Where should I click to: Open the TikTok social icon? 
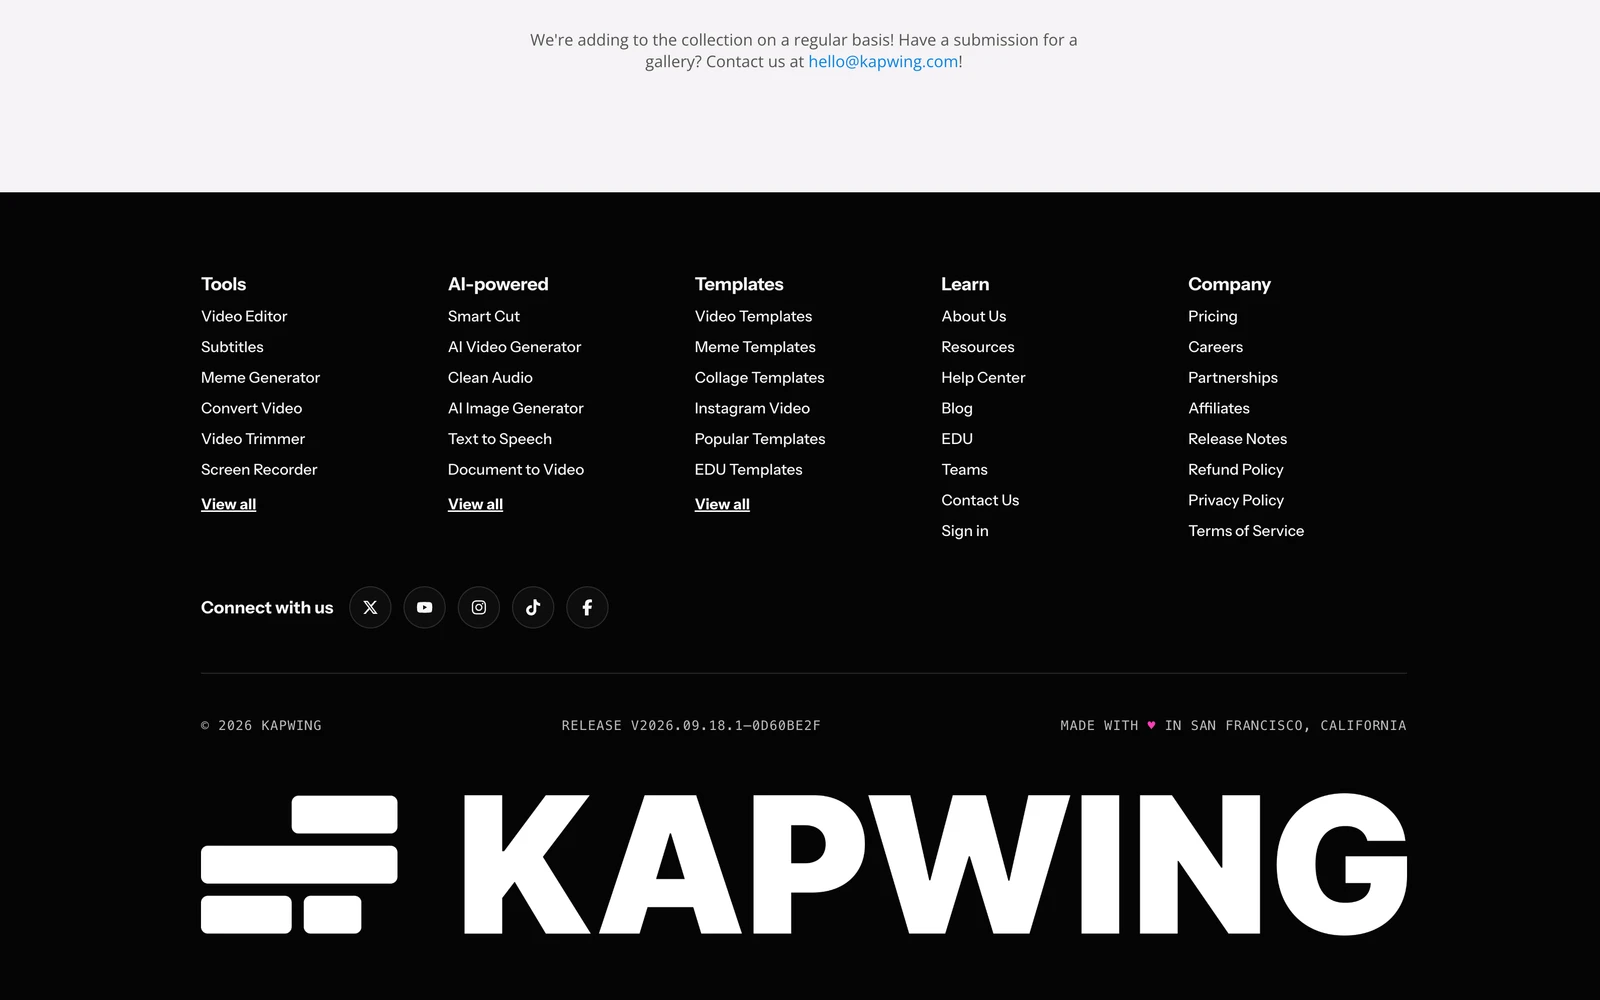click(x=533, y=607)
